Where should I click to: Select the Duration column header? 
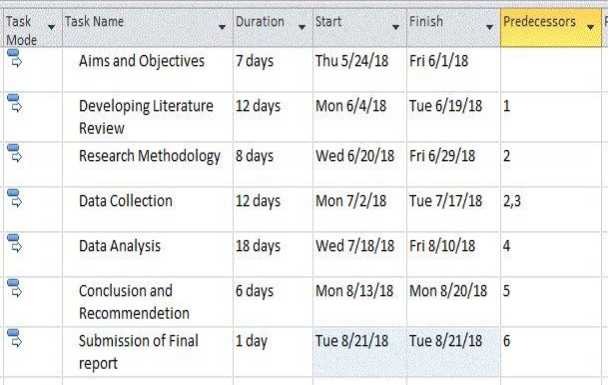point(273,28)
